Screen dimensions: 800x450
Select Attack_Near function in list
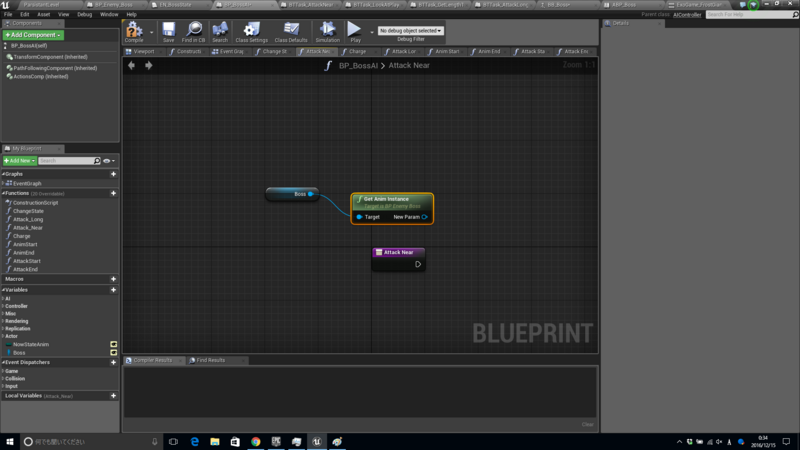pyautogui.click(x=28, y=228)
